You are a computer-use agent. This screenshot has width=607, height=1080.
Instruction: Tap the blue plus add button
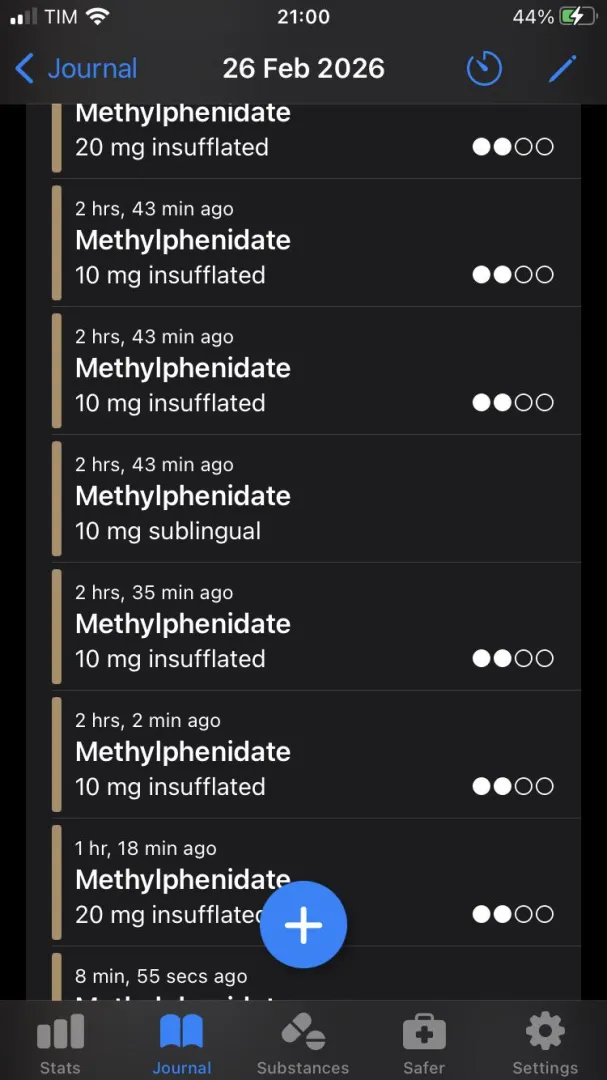coord(303,925)
